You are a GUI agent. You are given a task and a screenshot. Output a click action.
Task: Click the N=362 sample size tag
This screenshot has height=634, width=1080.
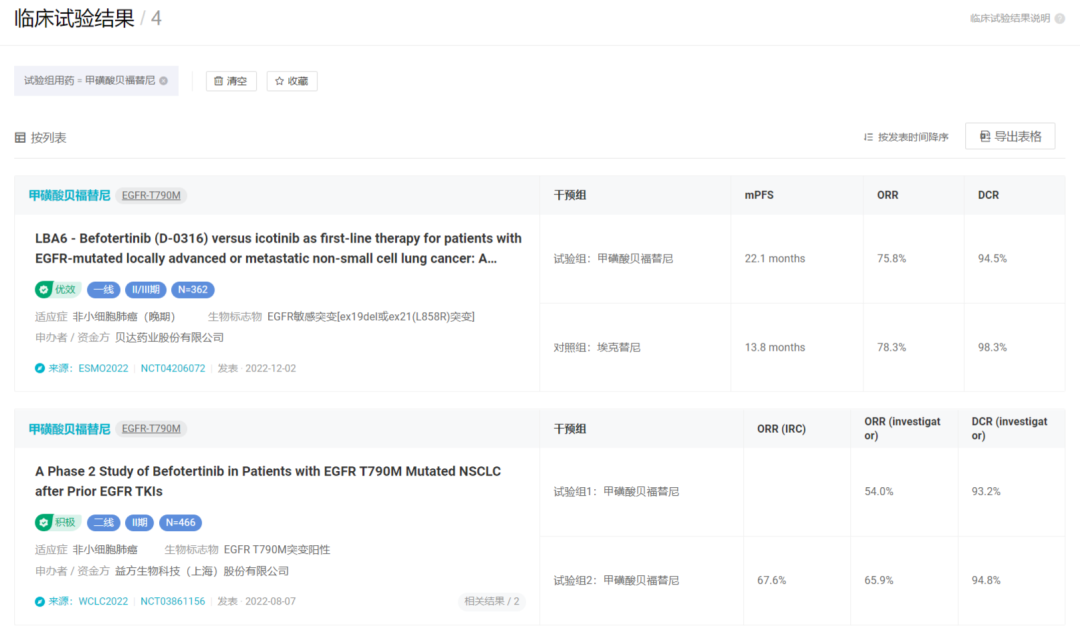coord(193,290)
